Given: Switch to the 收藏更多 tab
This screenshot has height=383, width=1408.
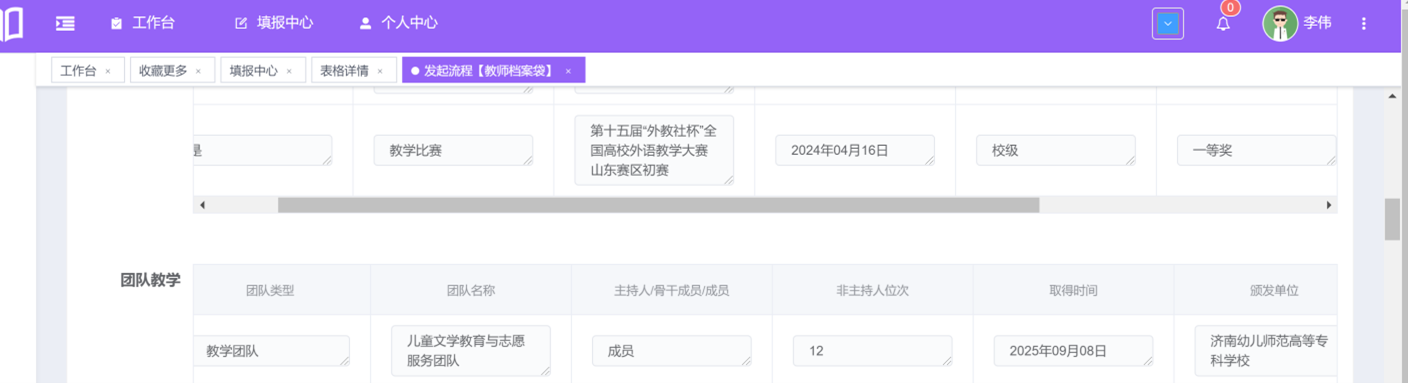Looking at the screenshot, I should click(x=163, y=70).
